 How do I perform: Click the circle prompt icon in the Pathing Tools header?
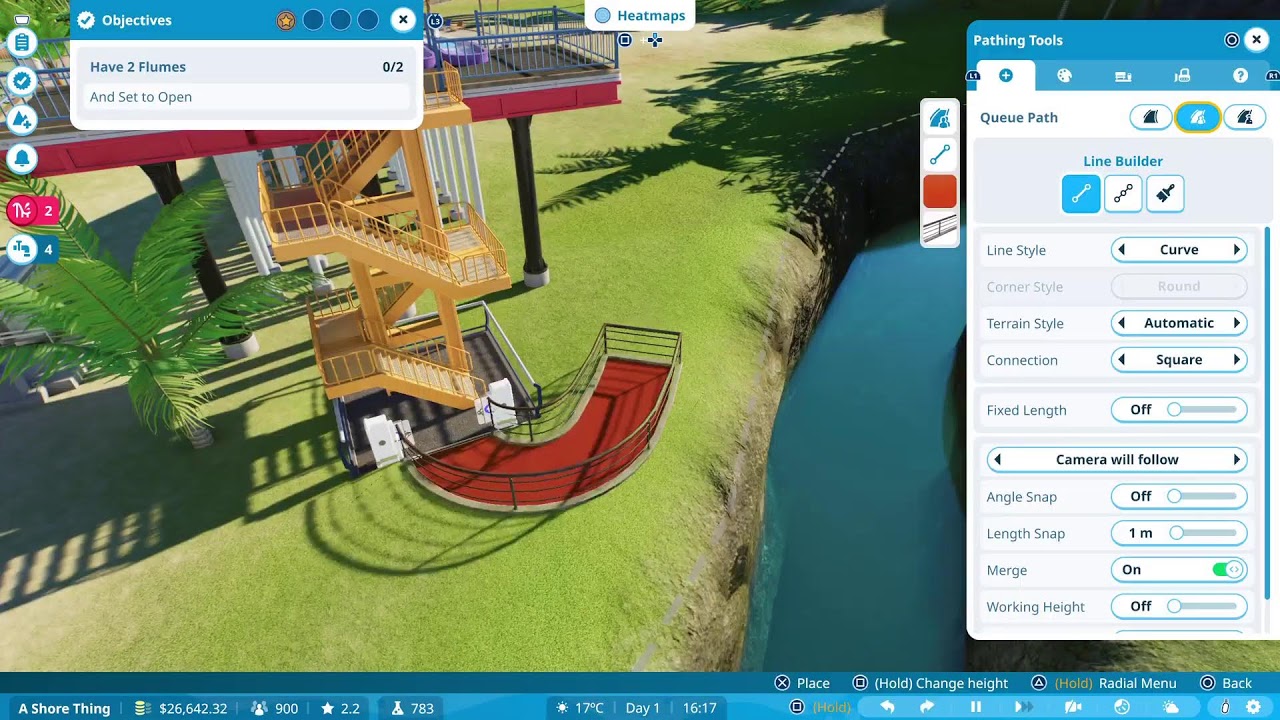click(1232, 40)
